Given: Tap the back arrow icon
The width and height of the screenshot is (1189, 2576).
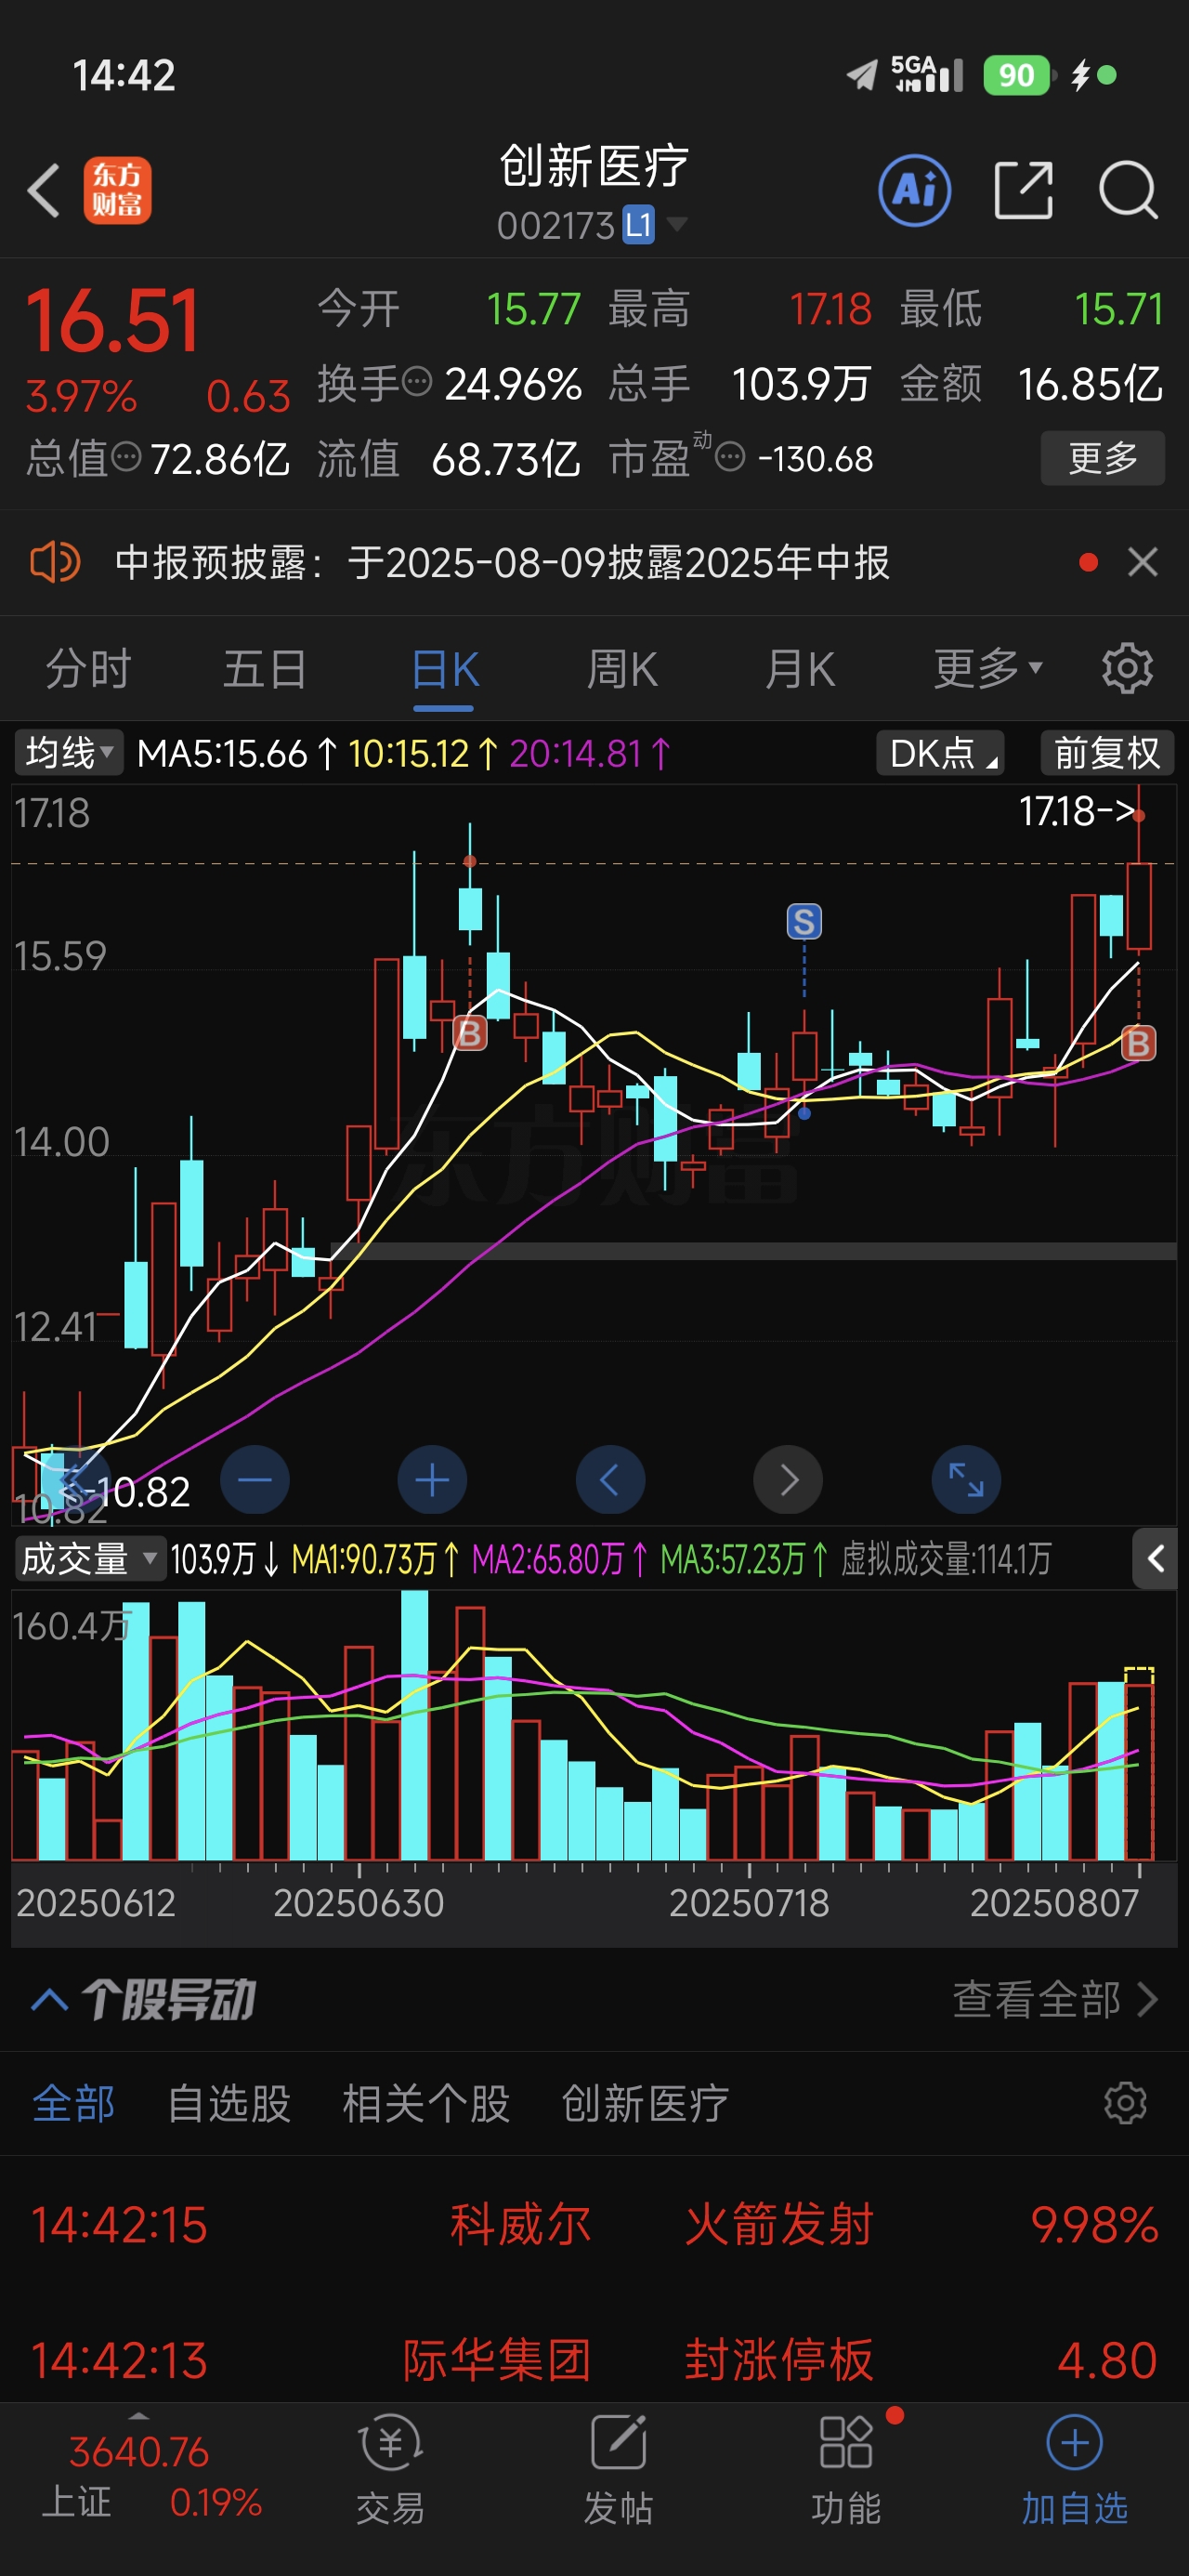Looking at the screenshot, I should (44, 190).
